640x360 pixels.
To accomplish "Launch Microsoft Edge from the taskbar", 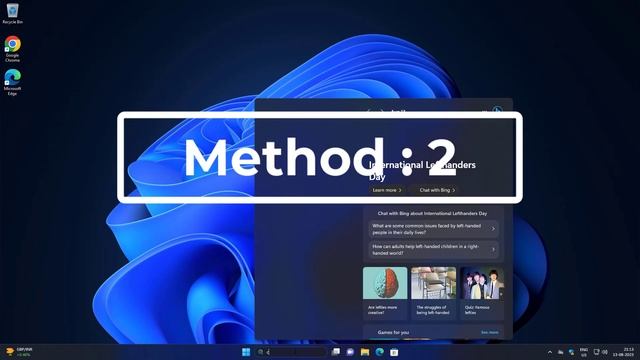I will [380, 352].
